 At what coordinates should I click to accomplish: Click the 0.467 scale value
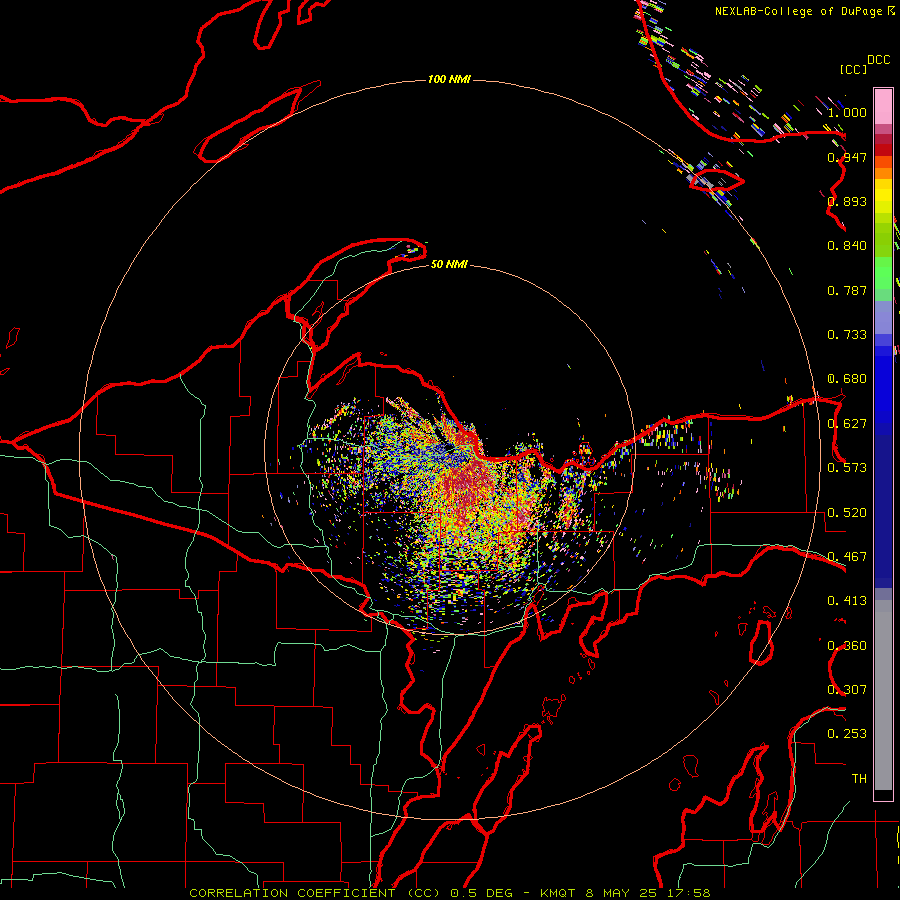(847, 557)
